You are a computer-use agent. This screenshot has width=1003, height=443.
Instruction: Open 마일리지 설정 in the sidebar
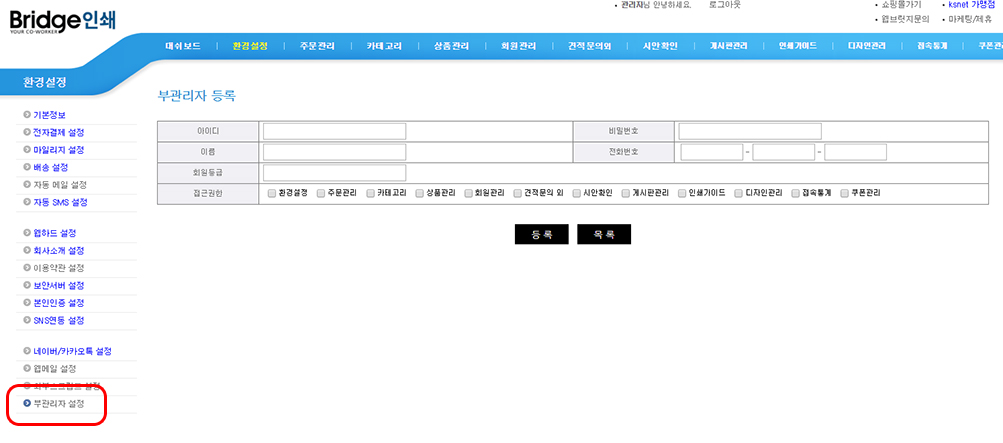point(58,150)
